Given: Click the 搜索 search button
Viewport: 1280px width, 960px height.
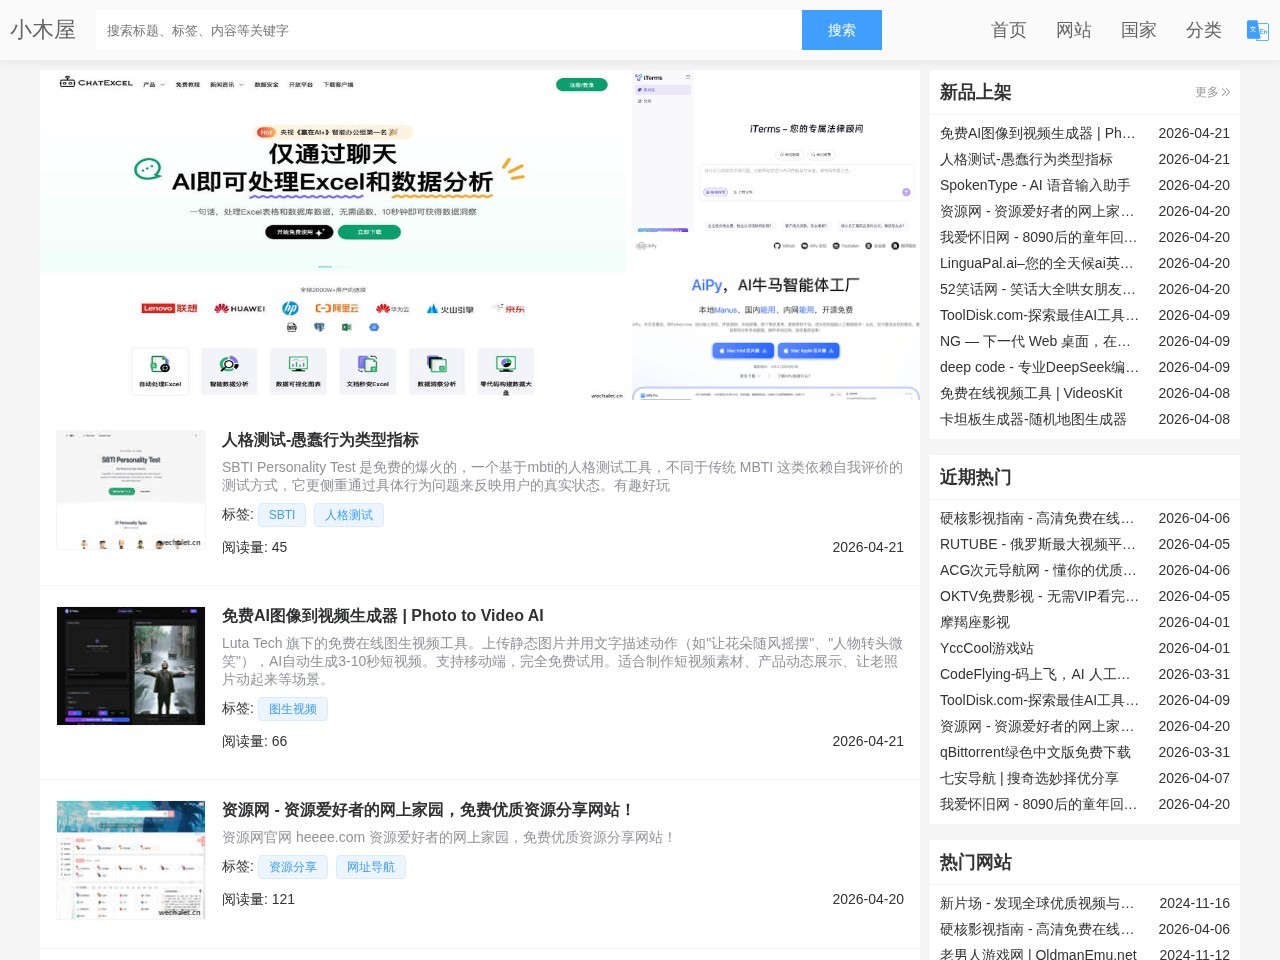Looking at the screenshot, I should [841, 30].
